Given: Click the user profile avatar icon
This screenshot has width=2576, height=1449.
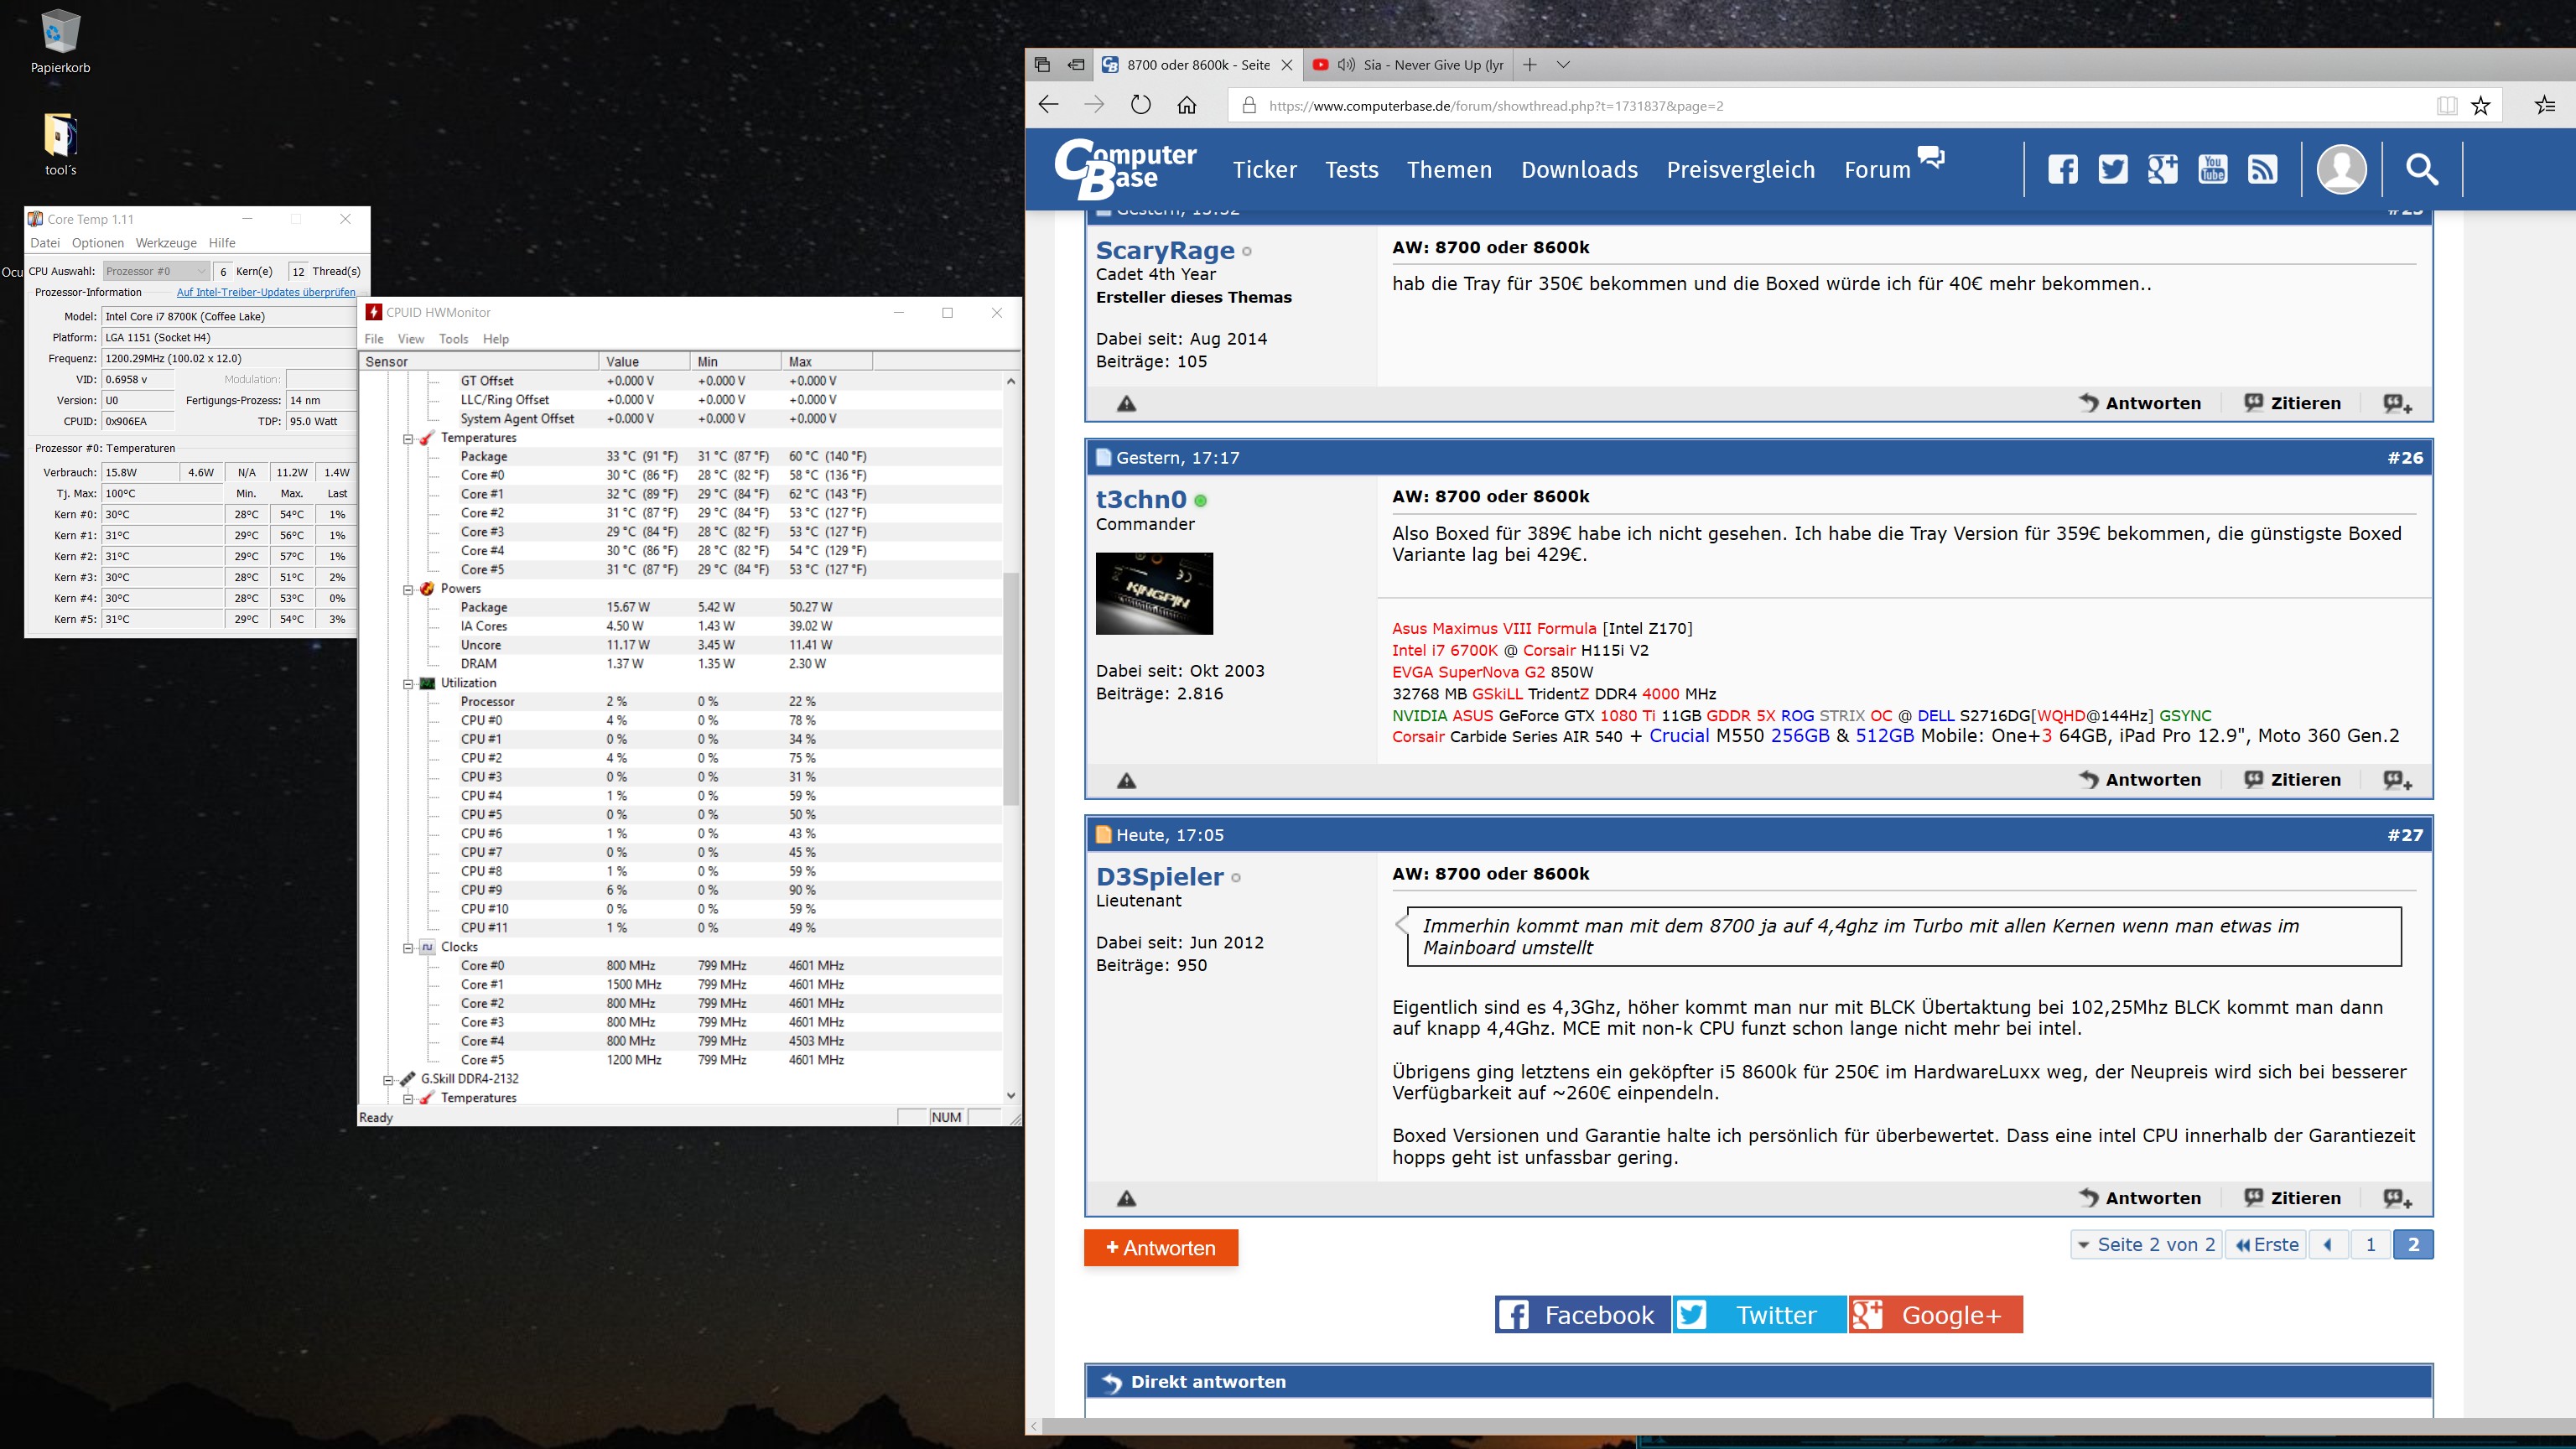Looking at the screenshot, I should (x=2341, y=169).
